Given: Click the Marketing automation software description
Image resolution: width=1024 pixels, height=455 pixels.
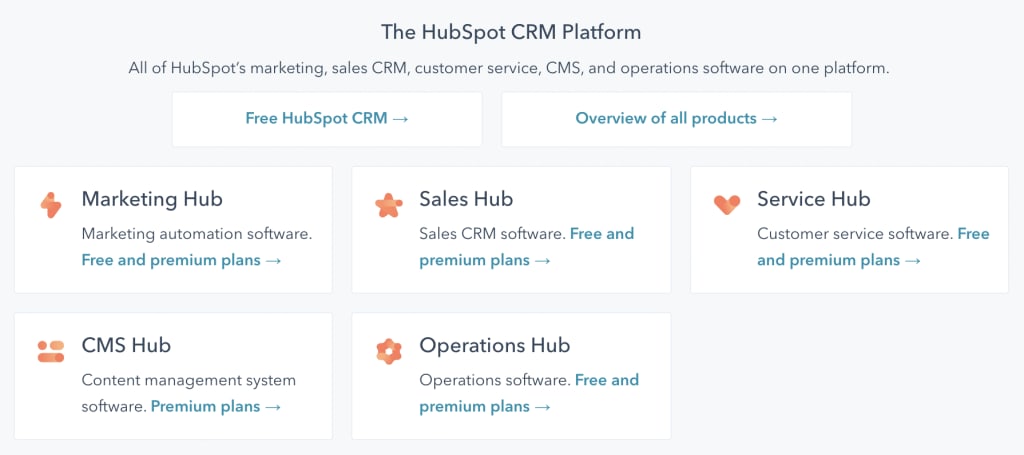Looking at the screenshot, I should 197,234.
